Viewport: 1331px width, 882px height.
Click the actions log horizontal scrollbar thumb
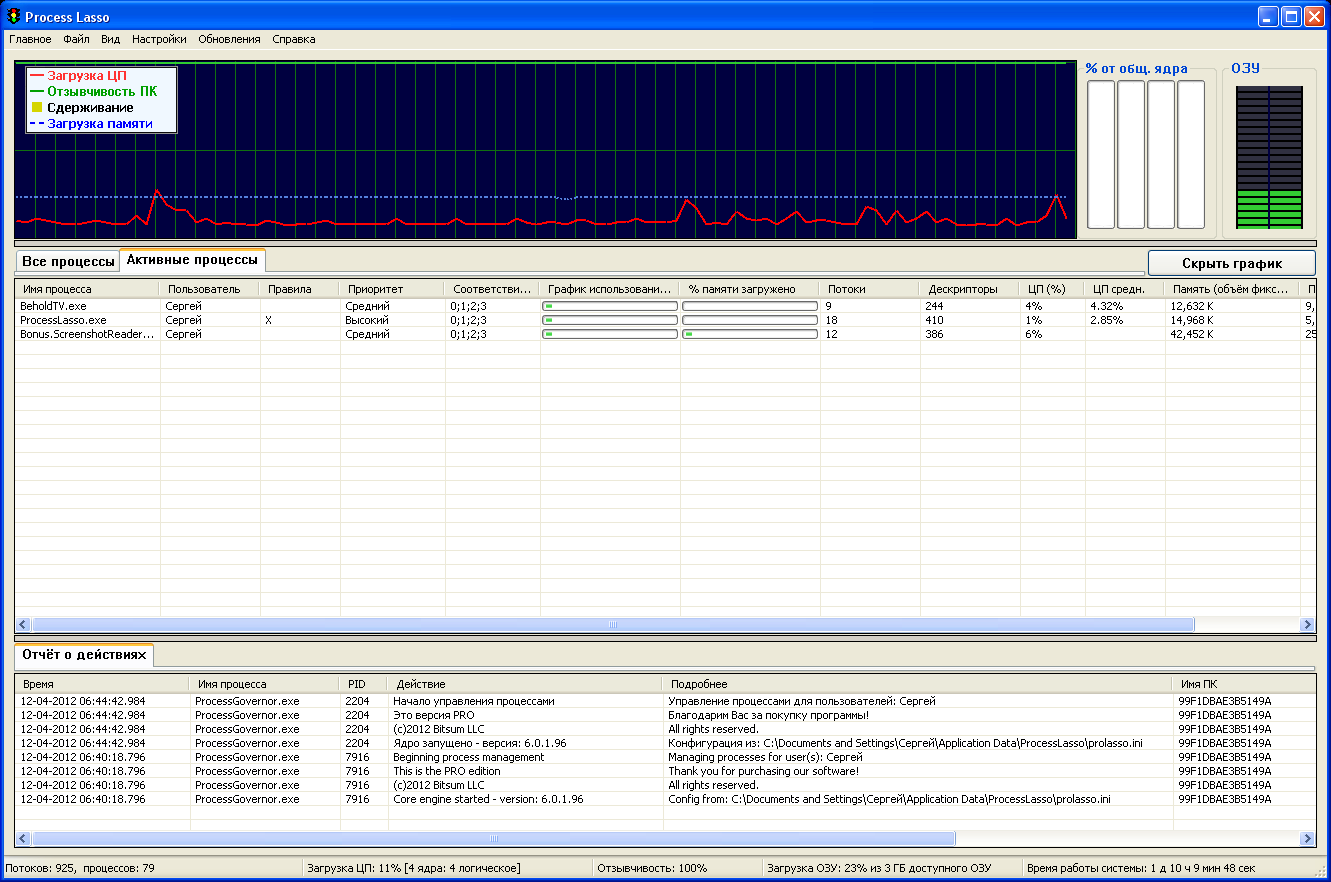coord(493,838)
